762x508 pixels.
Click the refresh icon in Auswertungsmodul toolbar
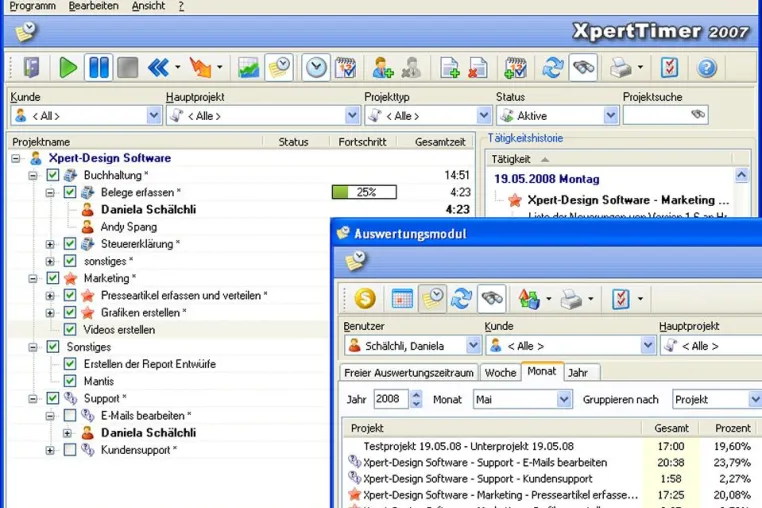[x=461, y=298]
